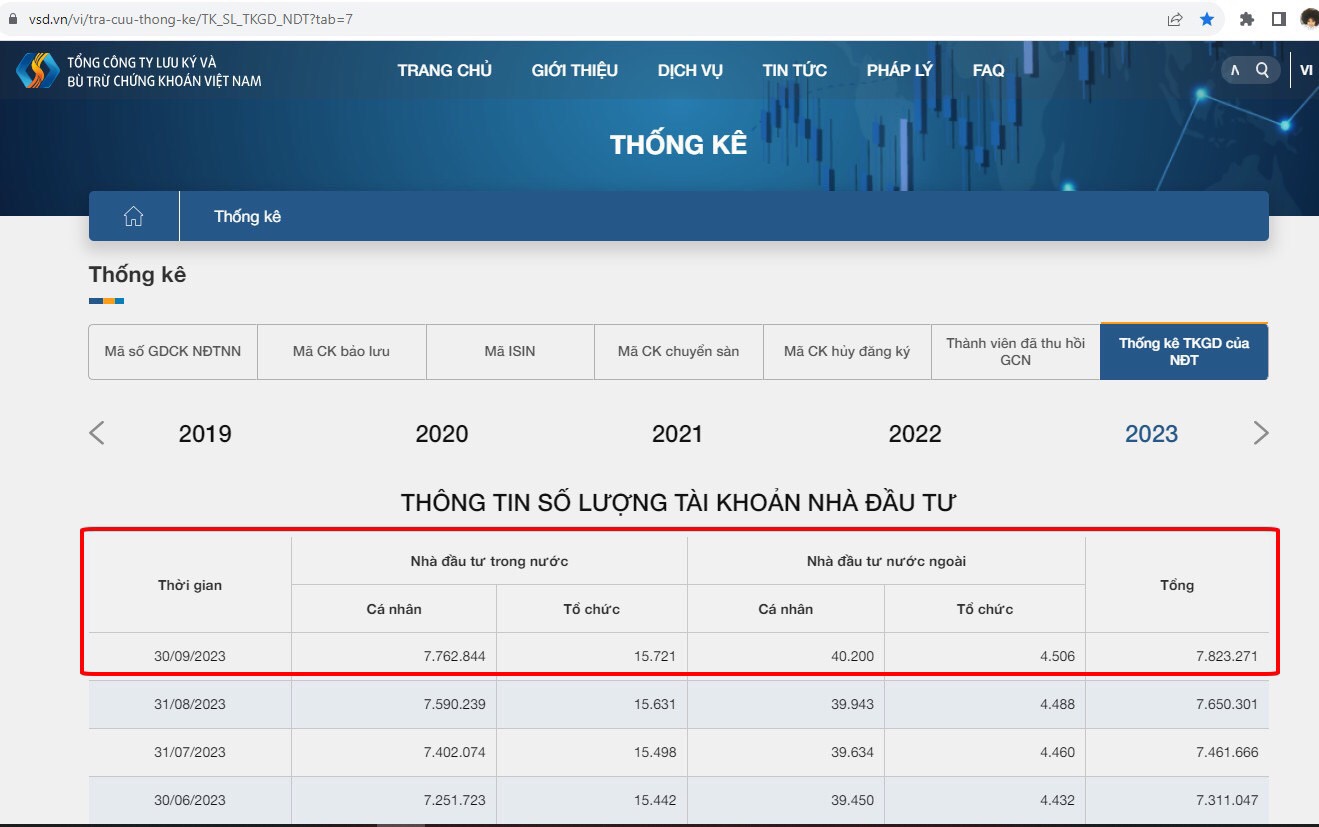Open the DỊCH VỤ menu
Screen dimensions: 1319x827
point(690,70)
